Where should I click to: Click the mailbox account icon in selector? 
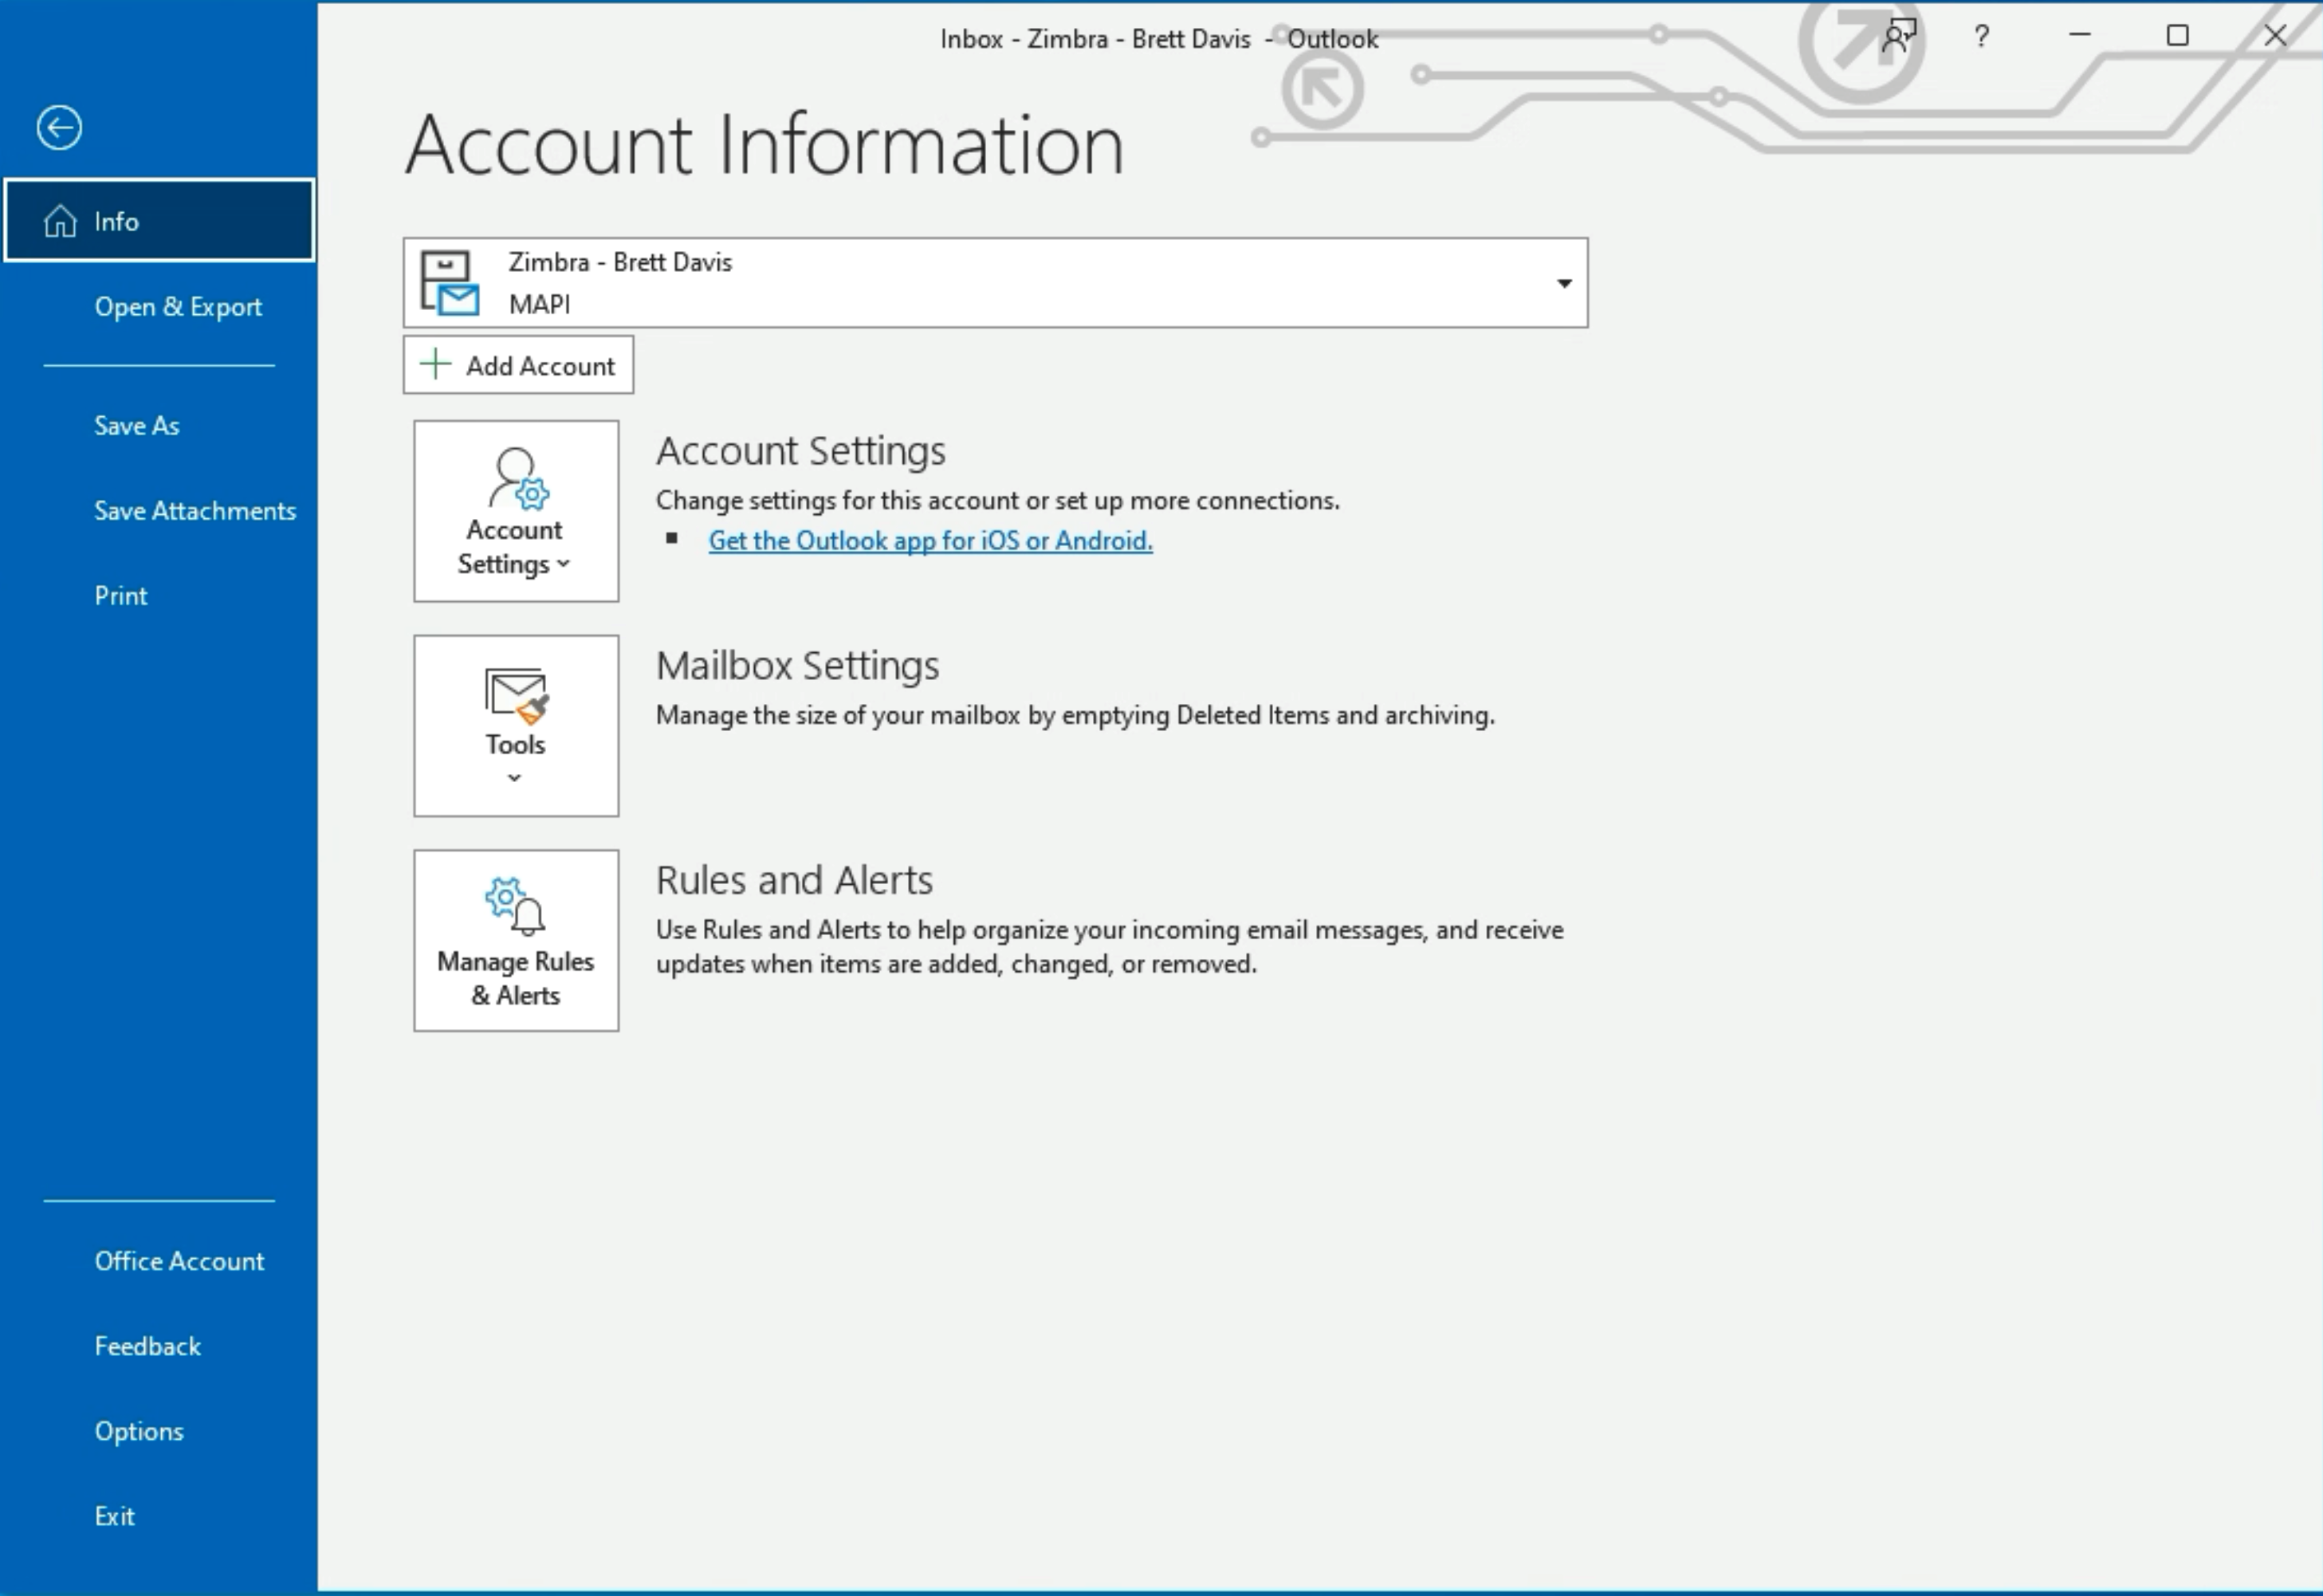click(x=449, y=284)
